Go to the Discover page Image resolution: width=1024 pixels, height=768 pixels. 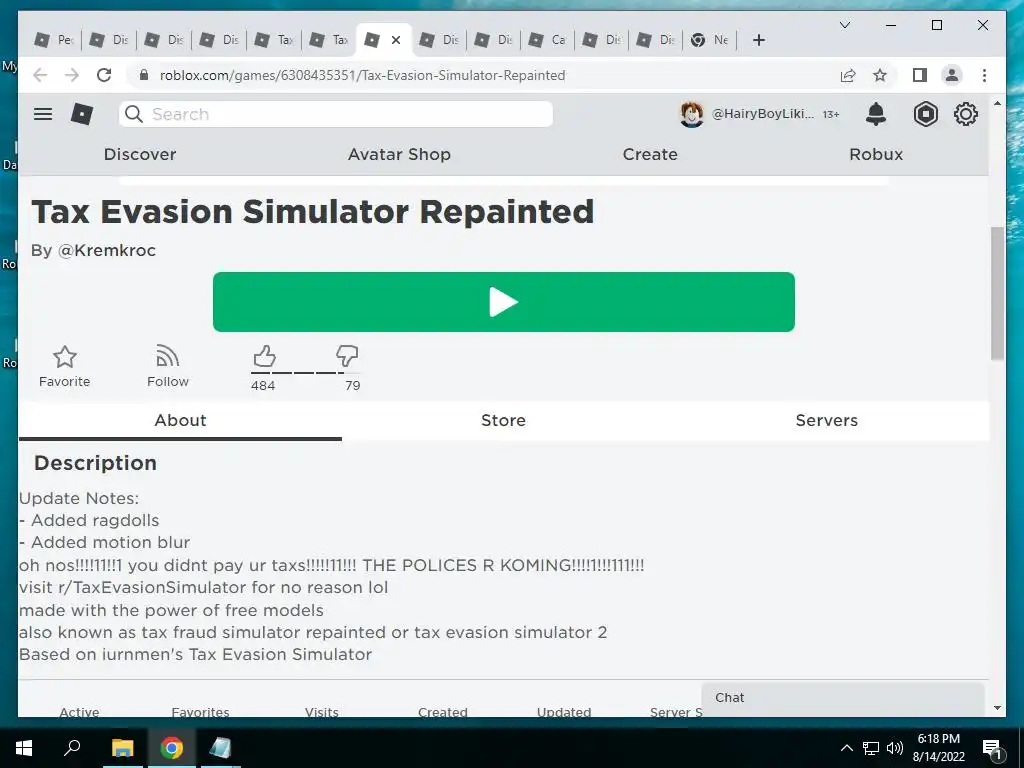click(x=140, y=154)
